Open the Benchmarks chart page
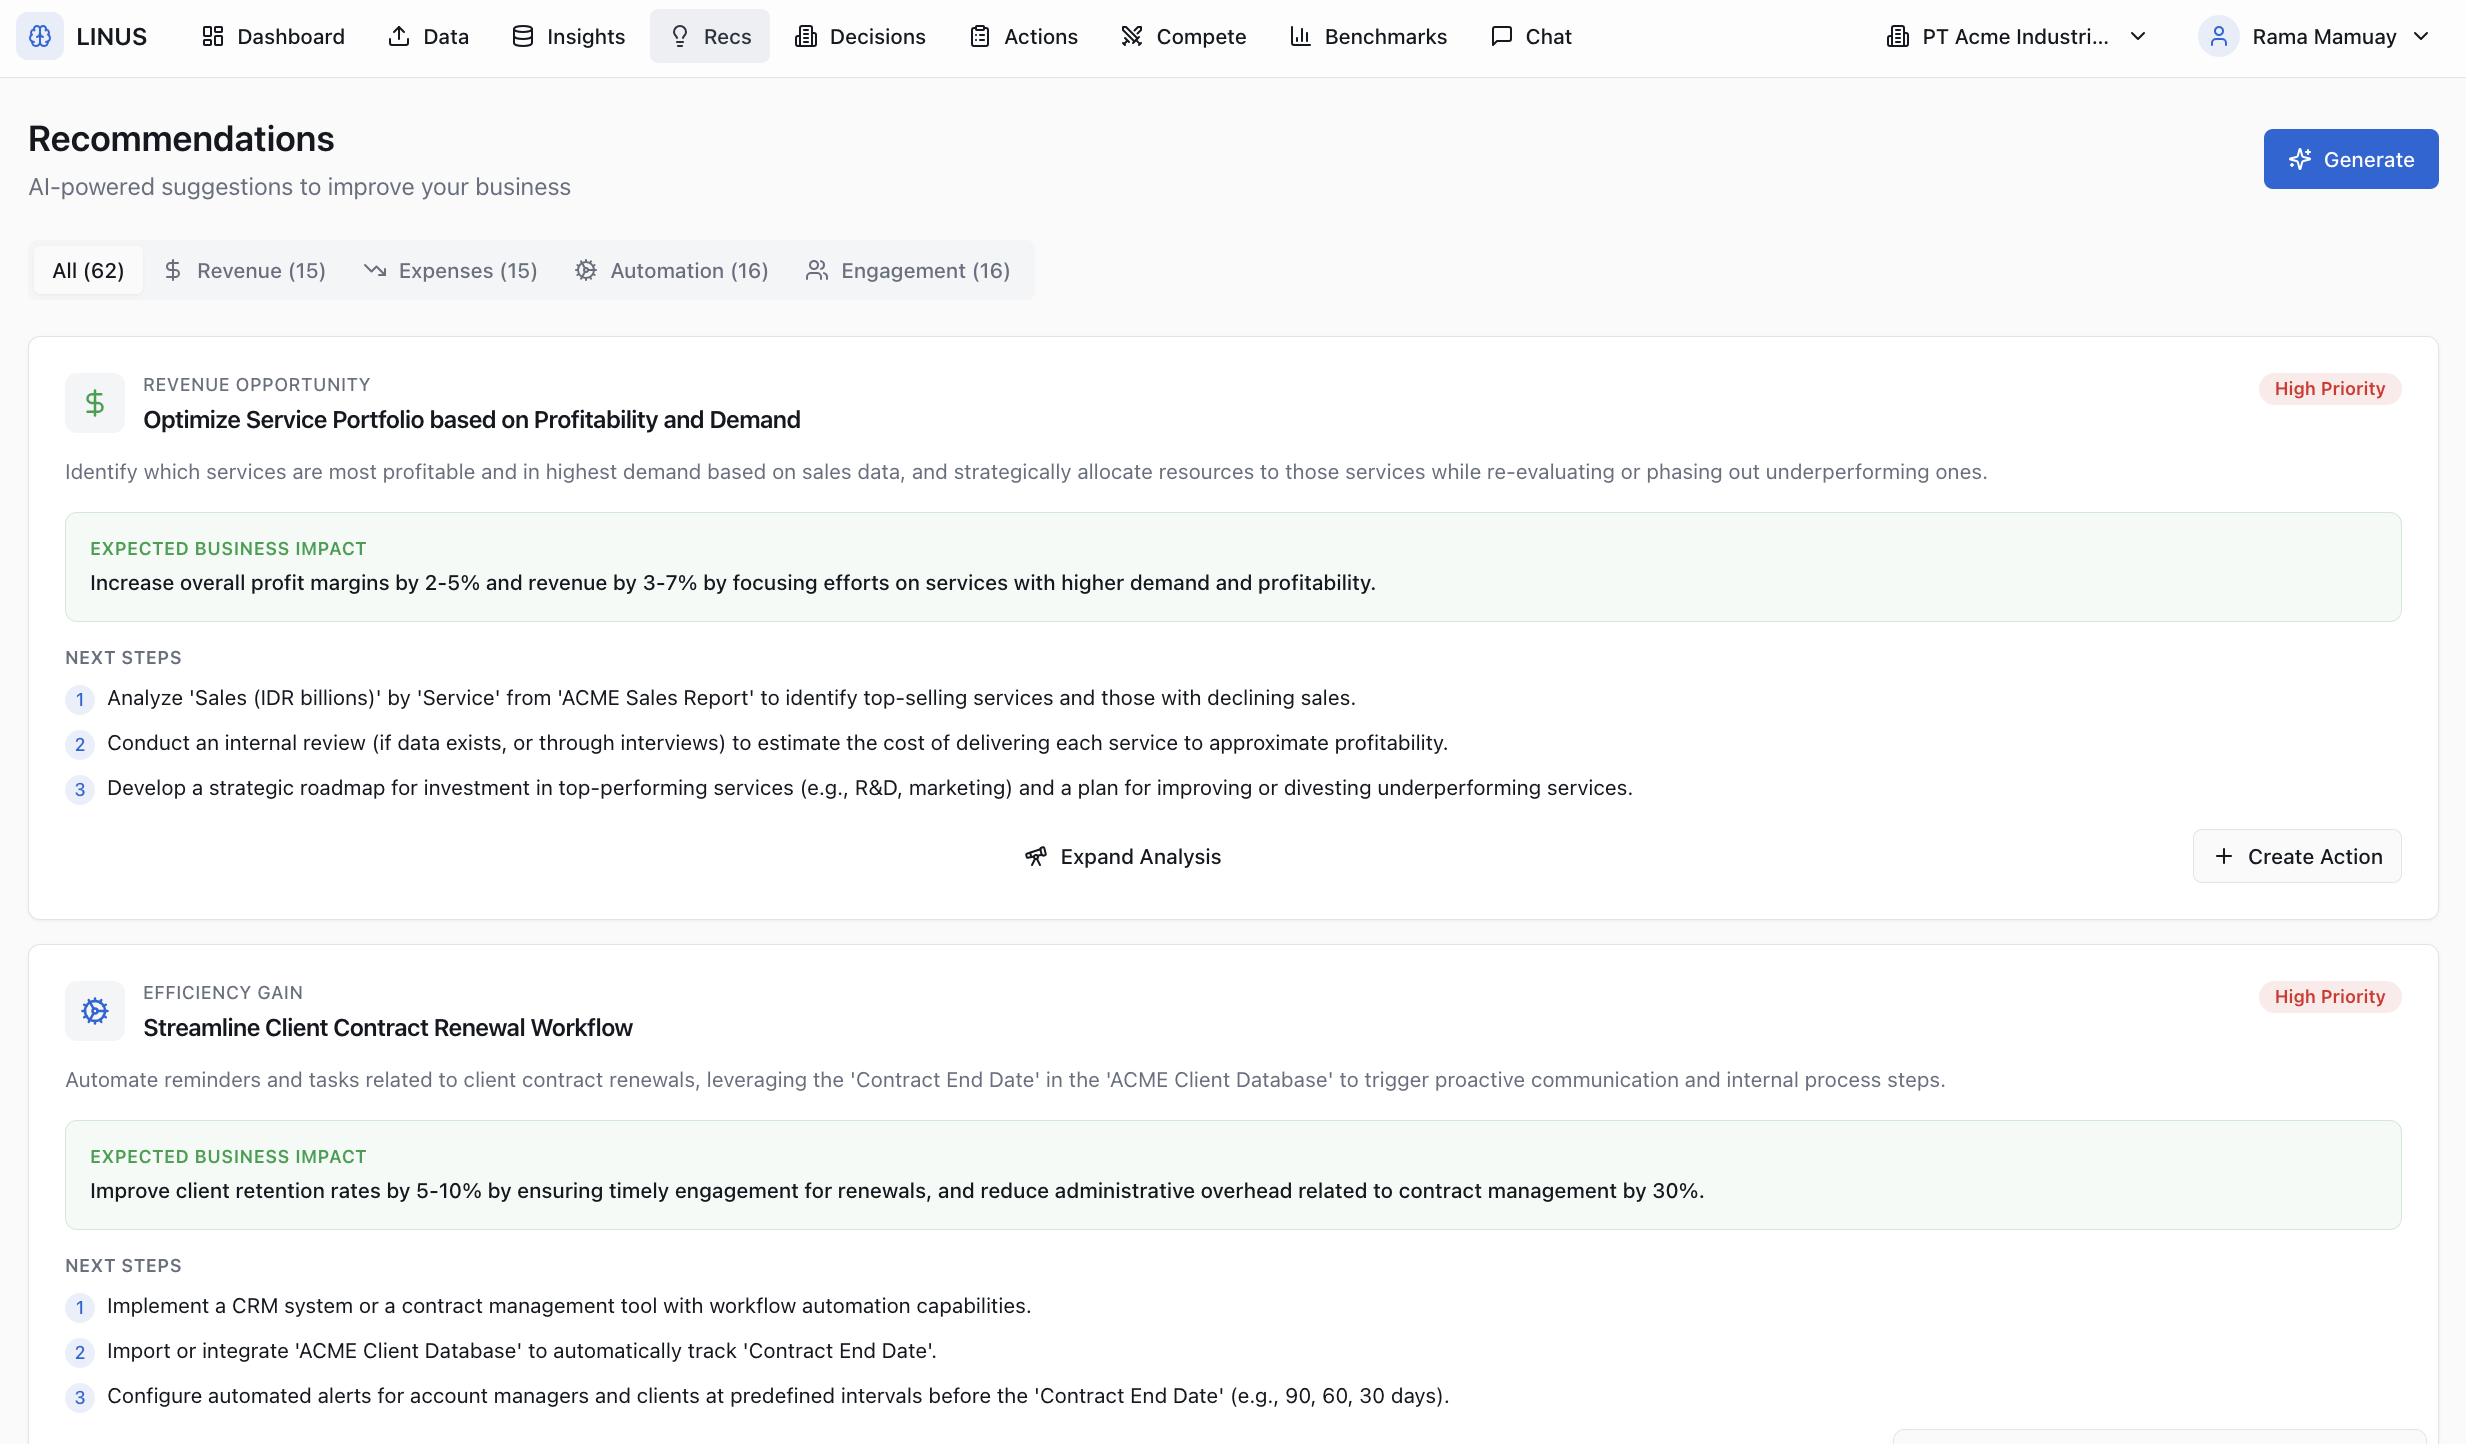This screenshot has height=1444, width=2466. coord(1368,36)
